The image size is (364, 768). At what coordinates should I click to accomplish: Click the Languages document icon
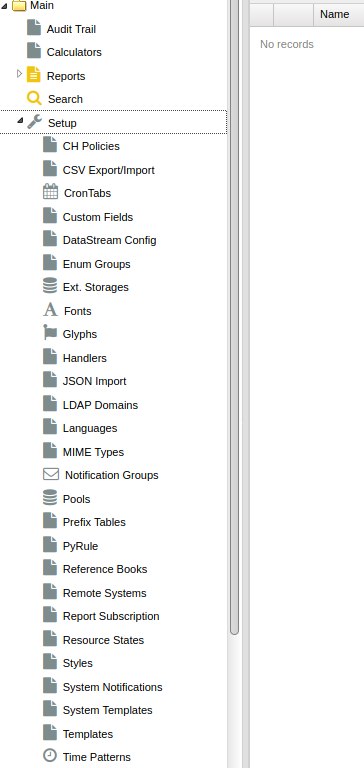(50, 427)
